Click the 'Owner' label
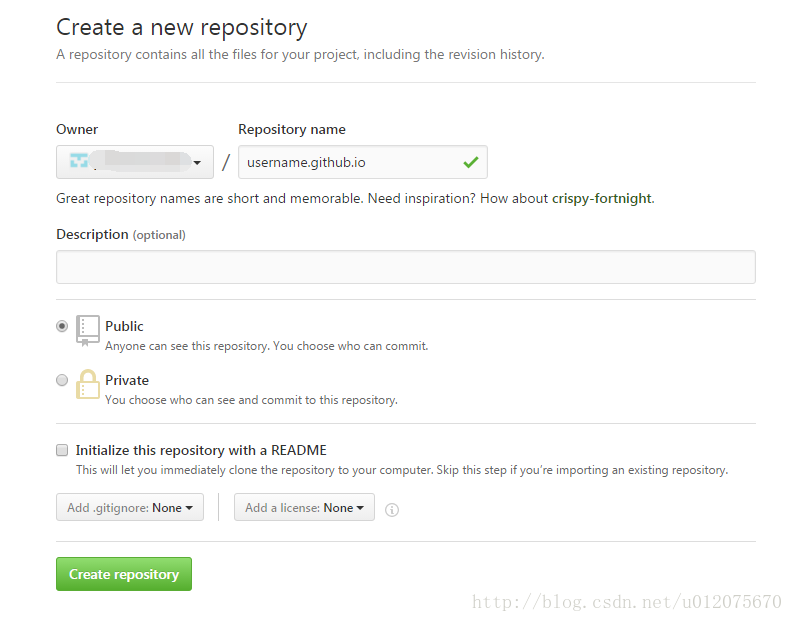The image size is (793, 622). 77,129
